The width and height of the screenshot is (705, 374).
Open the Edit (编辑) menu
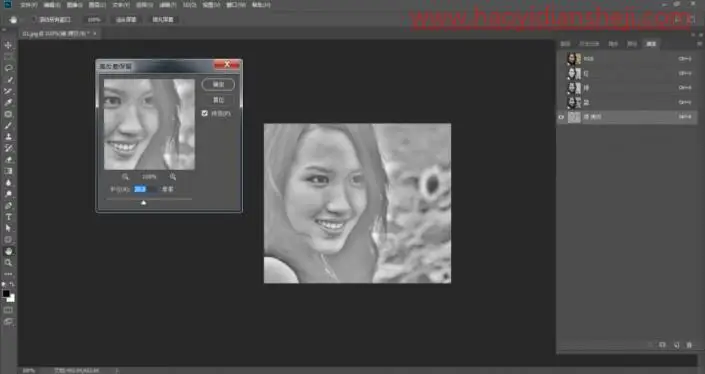(52, 5)
